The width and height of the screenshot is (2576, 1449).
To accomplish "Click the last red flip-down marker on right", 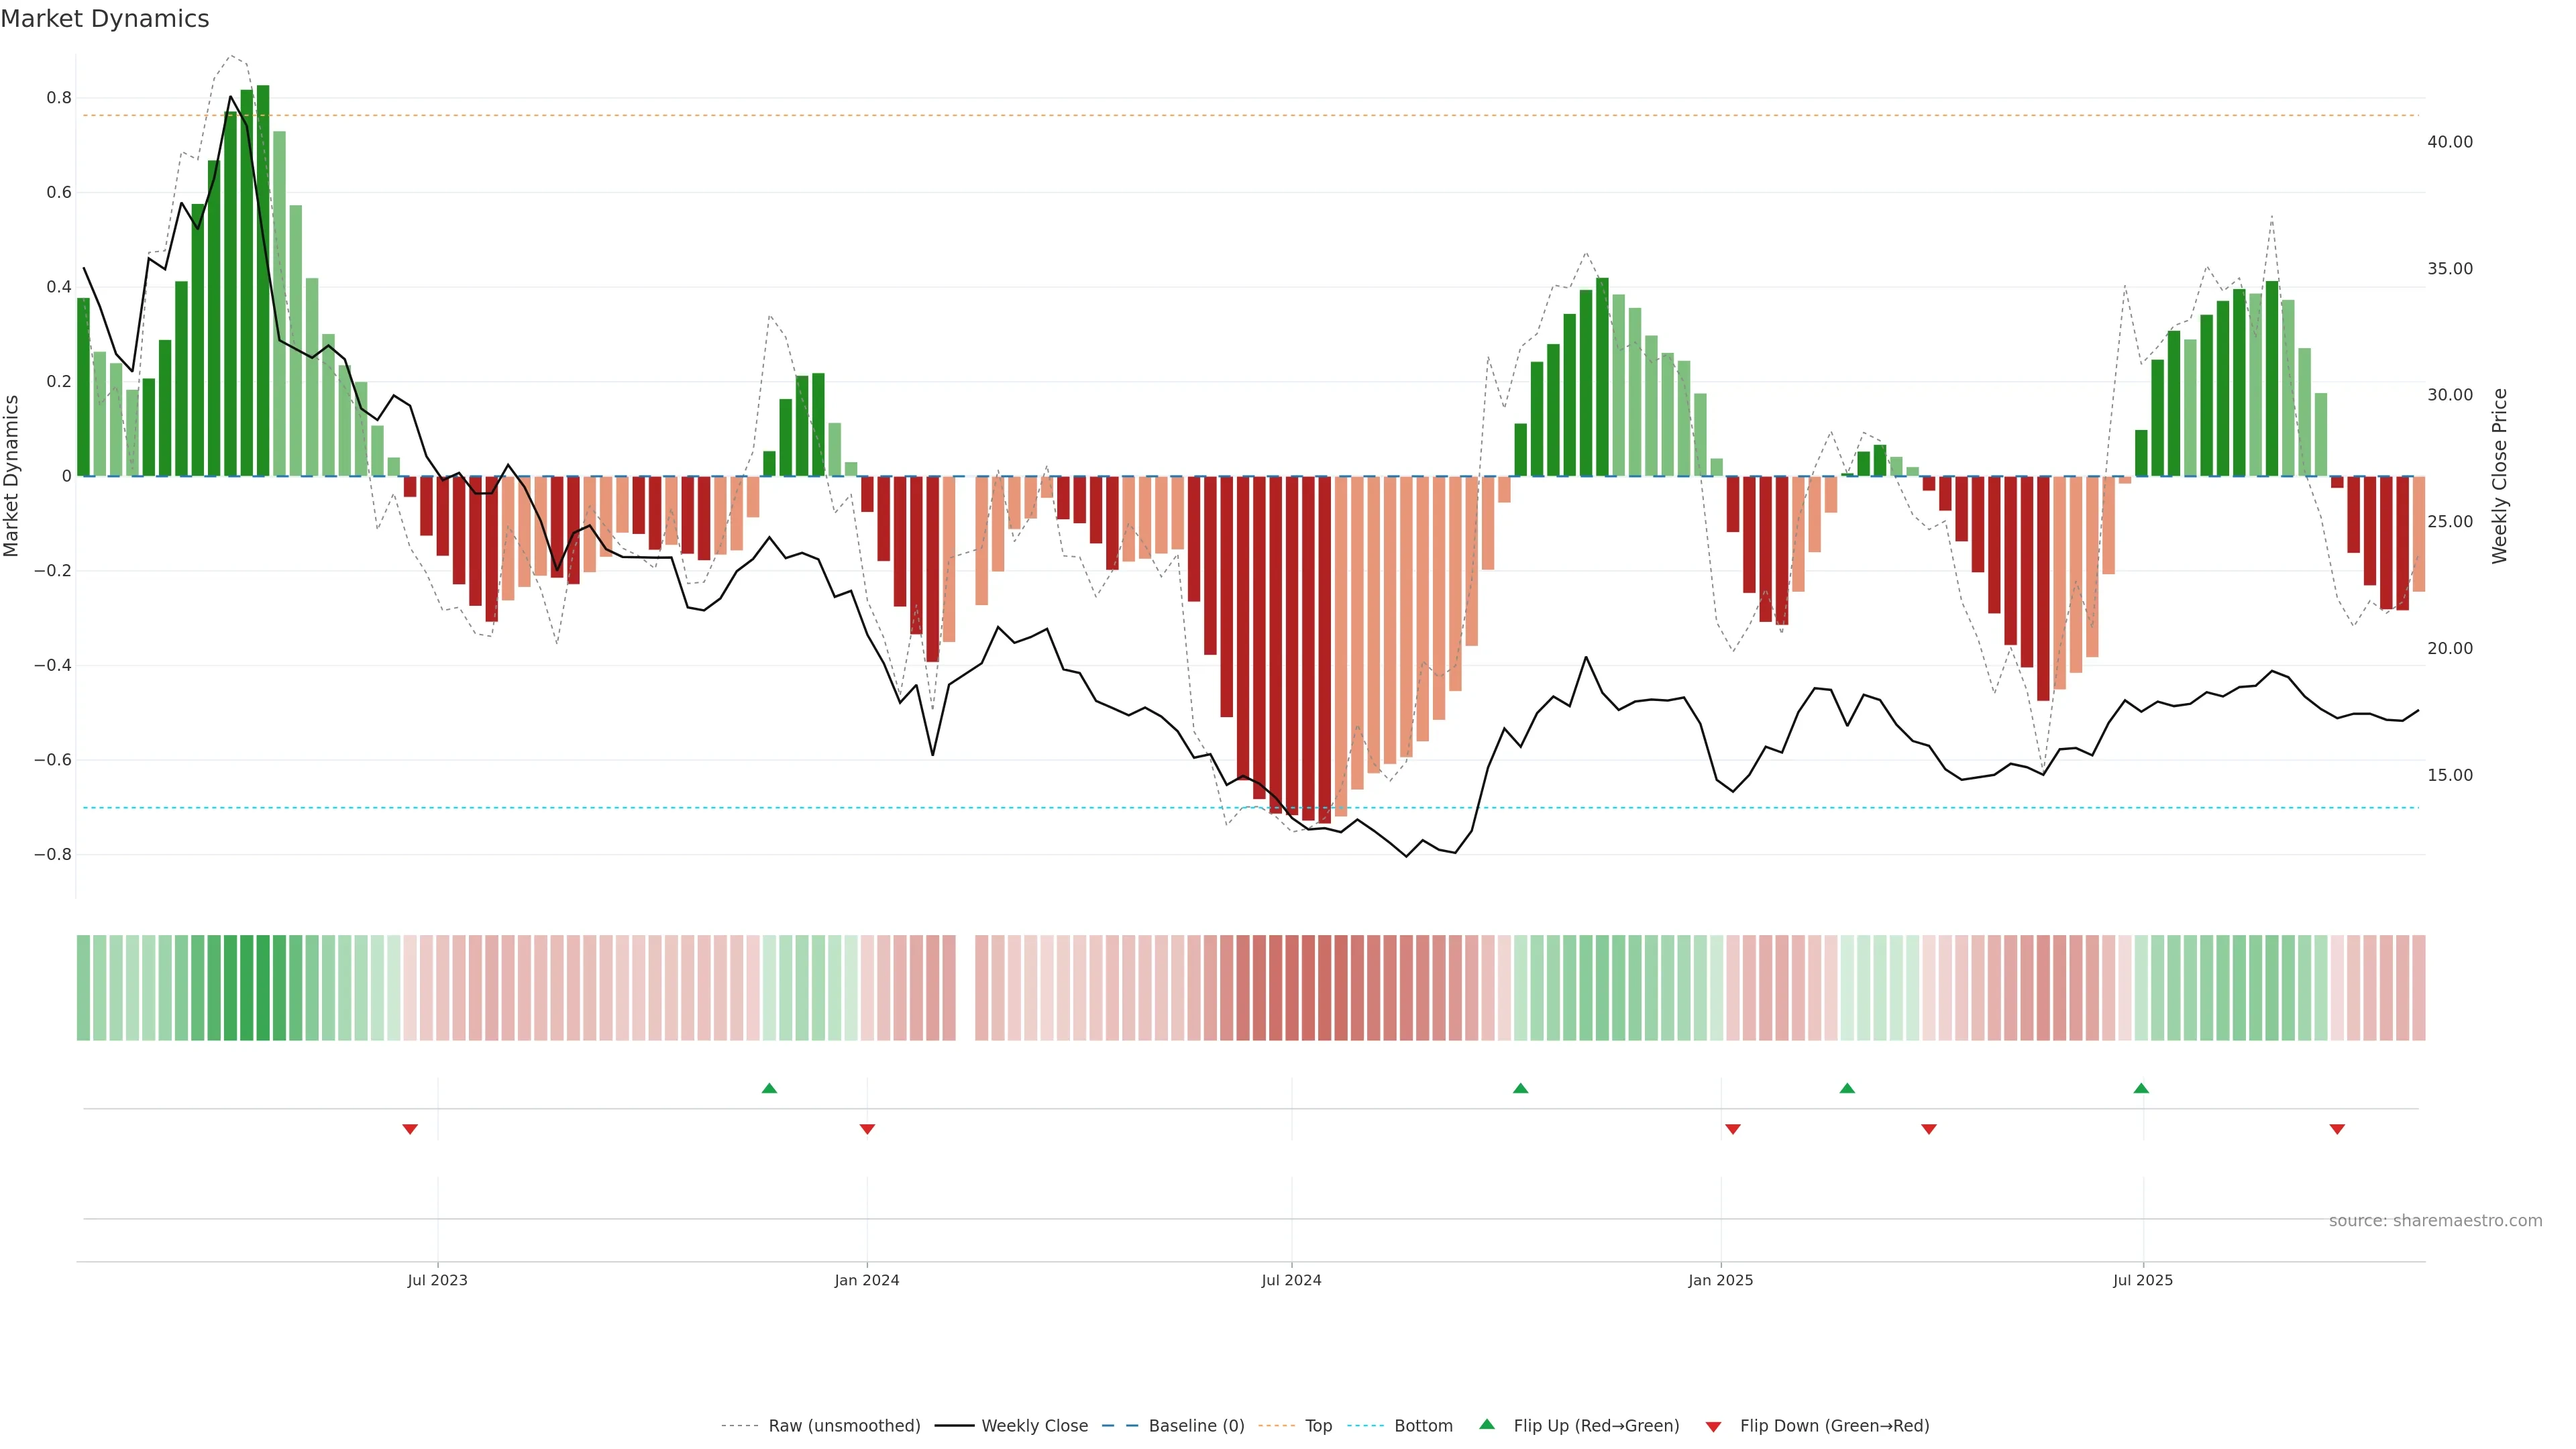I will (2337, 1129).
